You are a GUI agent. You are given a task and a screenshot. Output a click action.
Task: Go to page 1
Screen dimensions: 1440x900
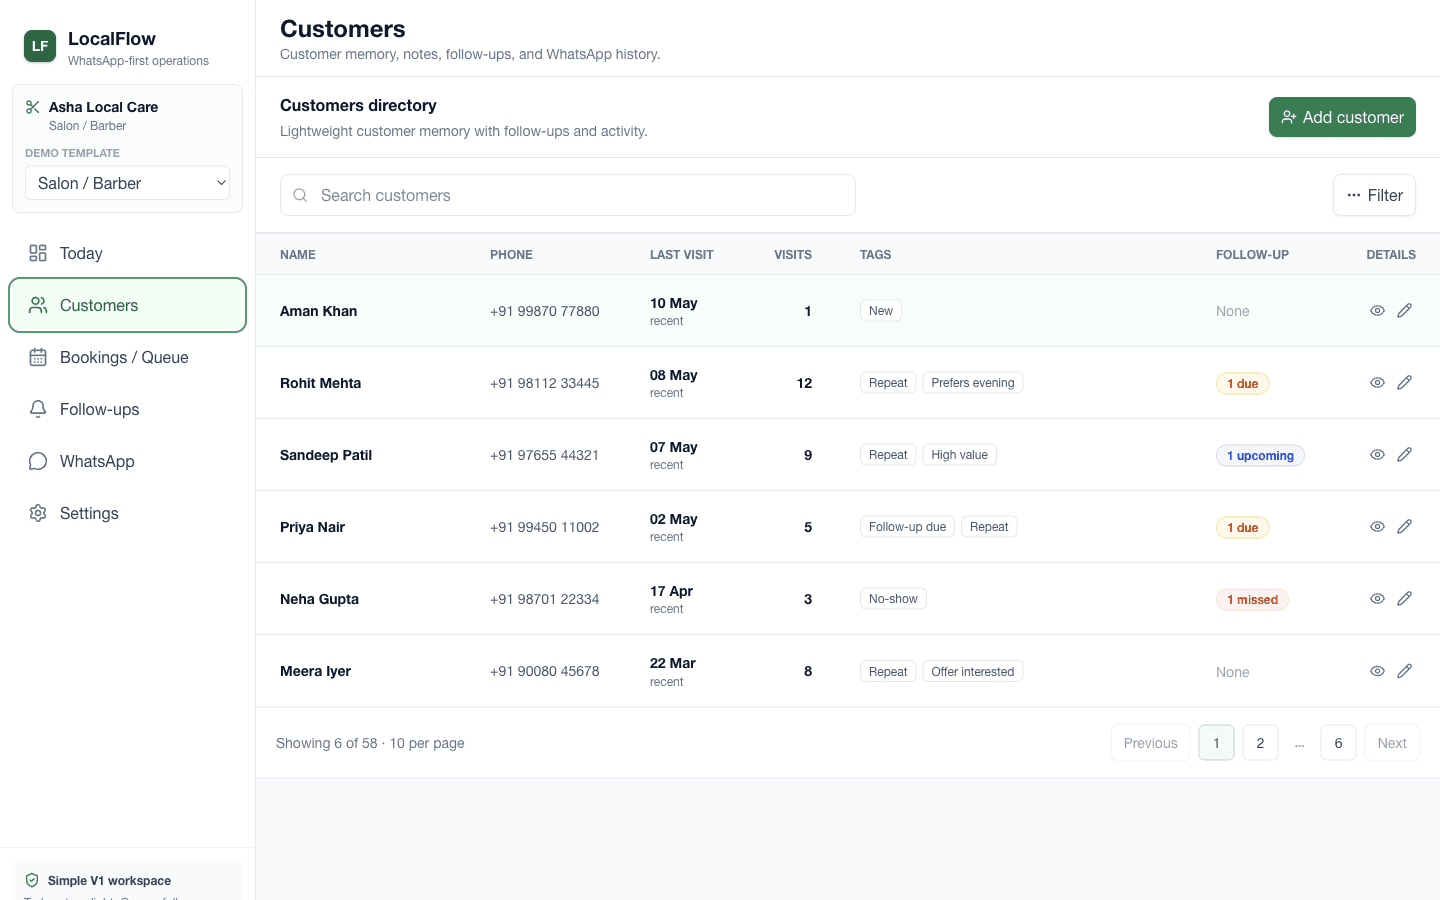(1216, 743)
